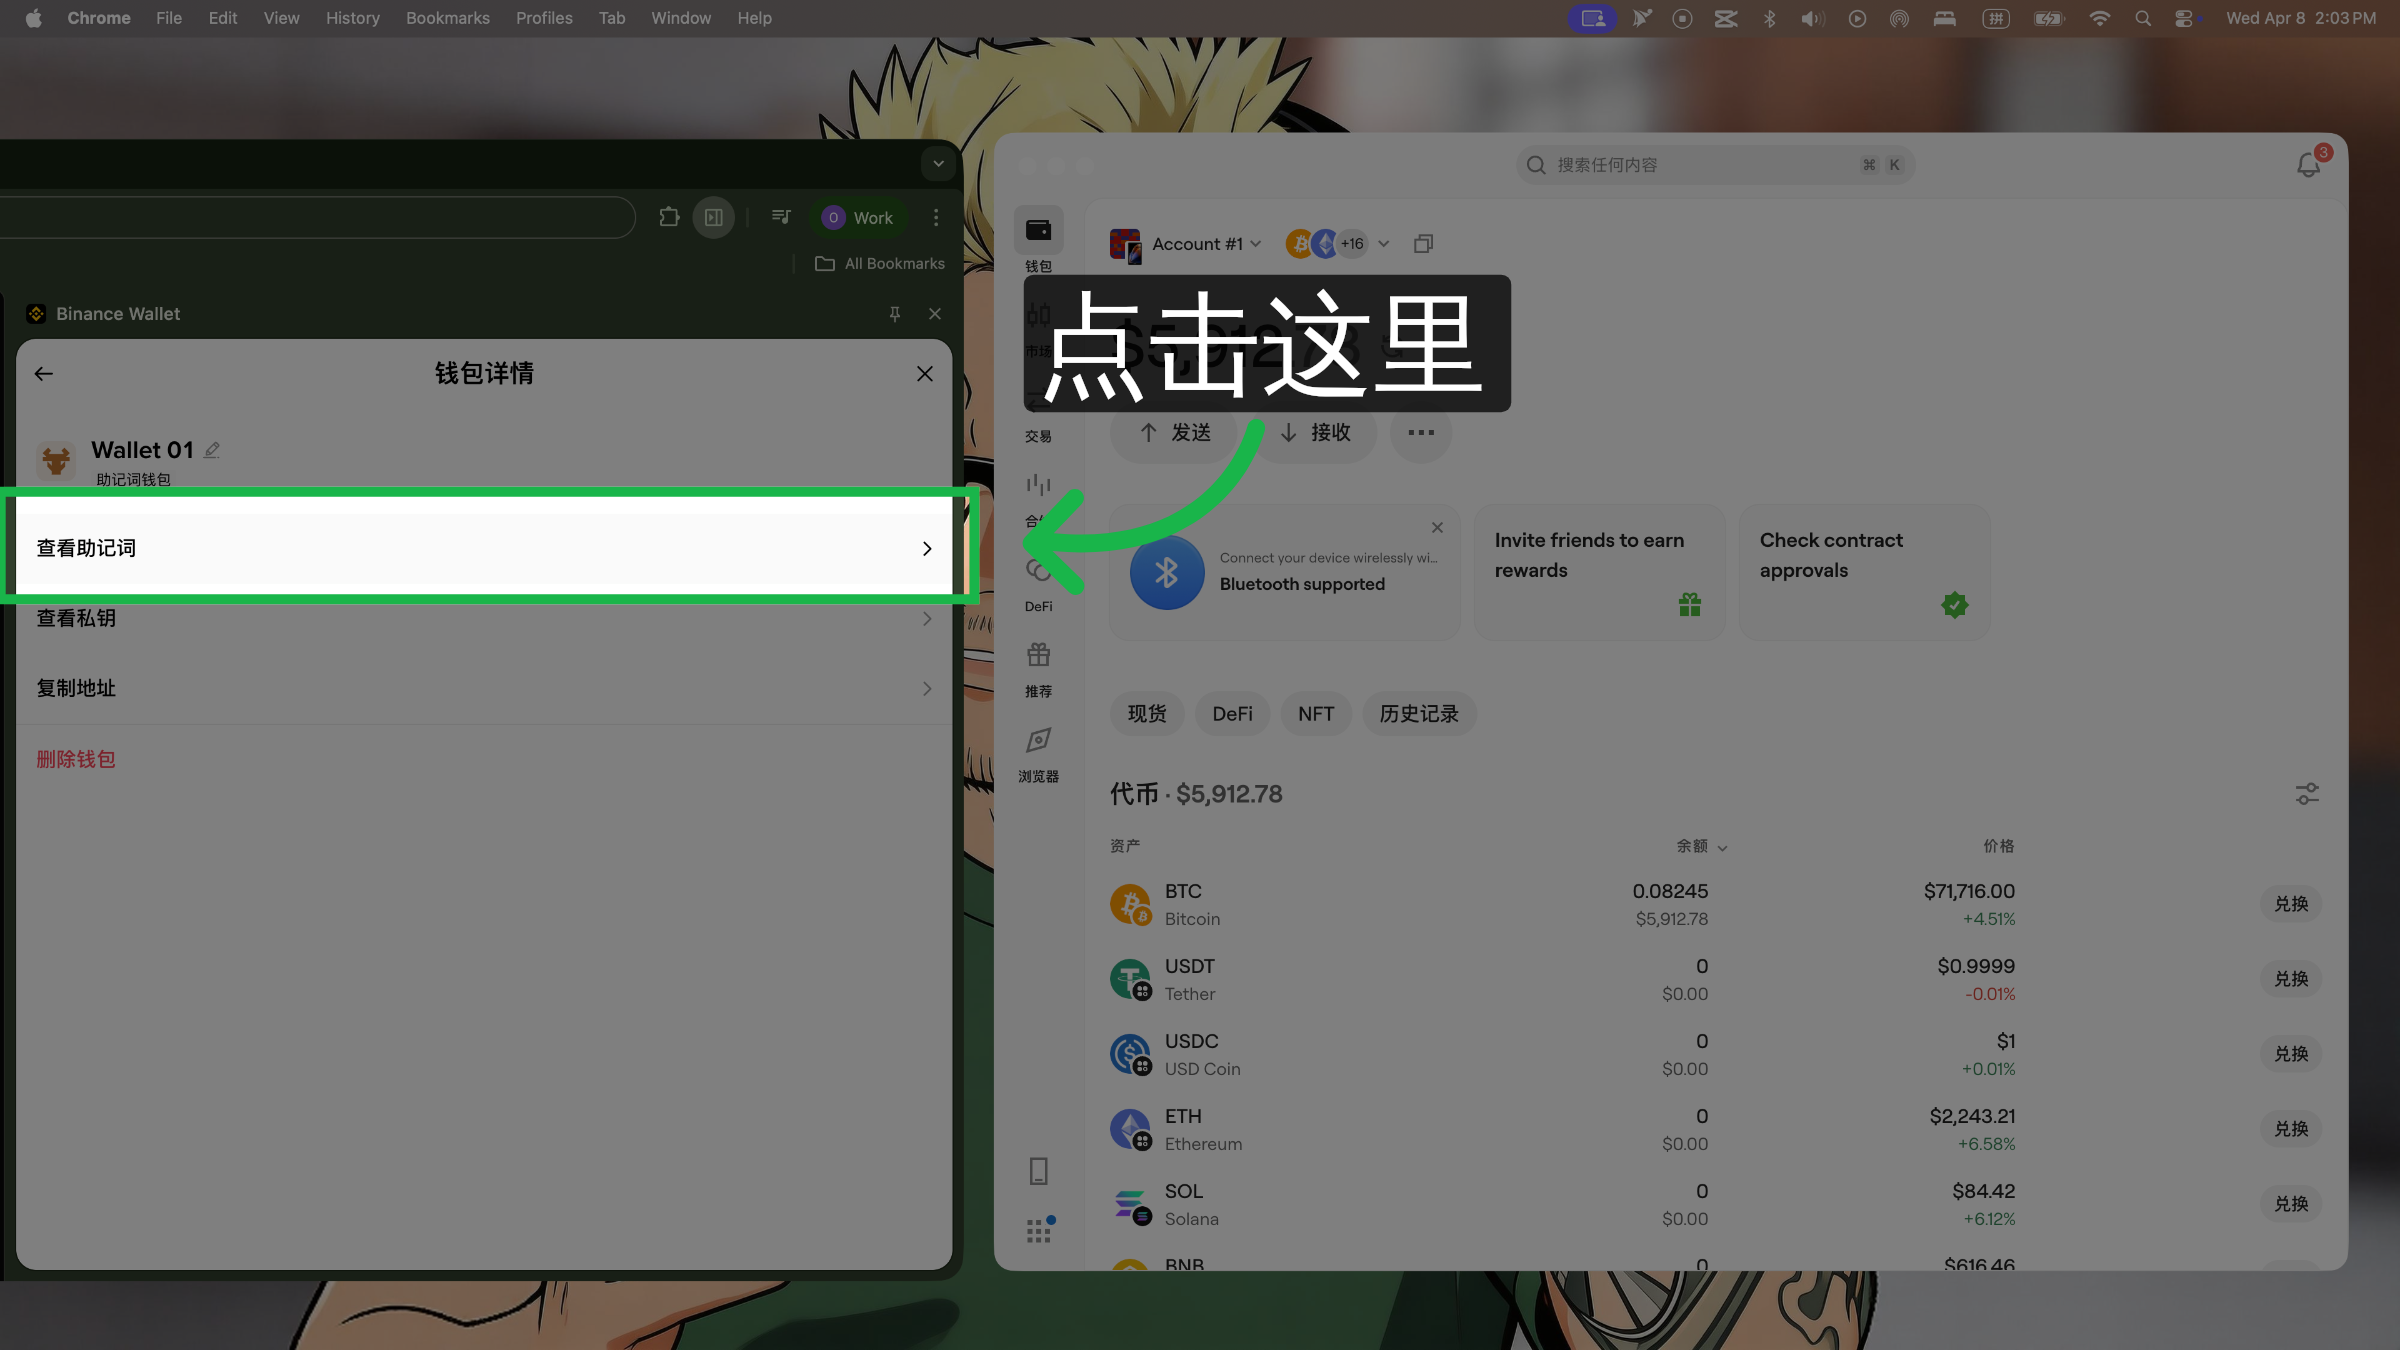Click 删除钱包 red link
The height and width of the screenshot is (1350, 2400).
tap(76, 759)
